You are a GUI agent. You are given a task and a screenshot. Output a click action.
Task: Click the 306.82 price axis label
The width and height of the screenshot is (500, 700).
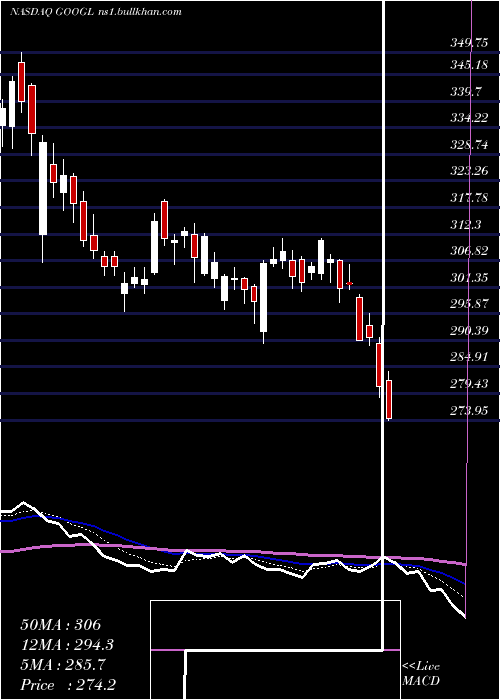click(x=468, y=251)
